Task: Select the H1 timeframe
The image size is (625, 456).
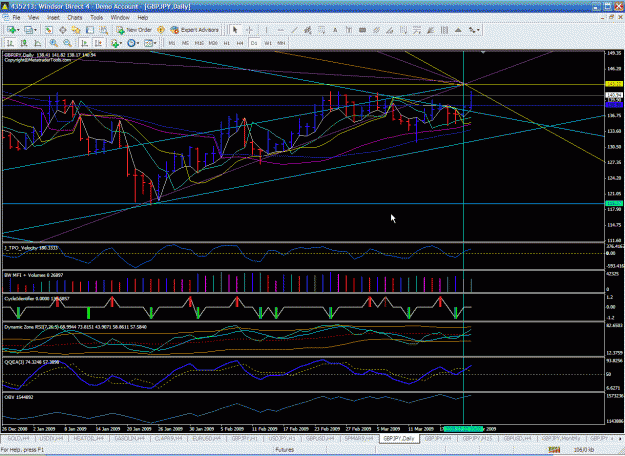Action: coord(227,43)
